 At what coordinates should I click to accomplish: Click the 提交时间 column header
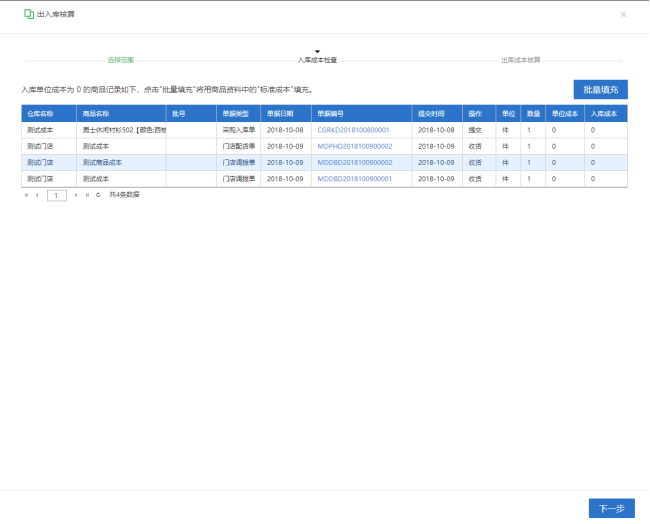point(437,114)
